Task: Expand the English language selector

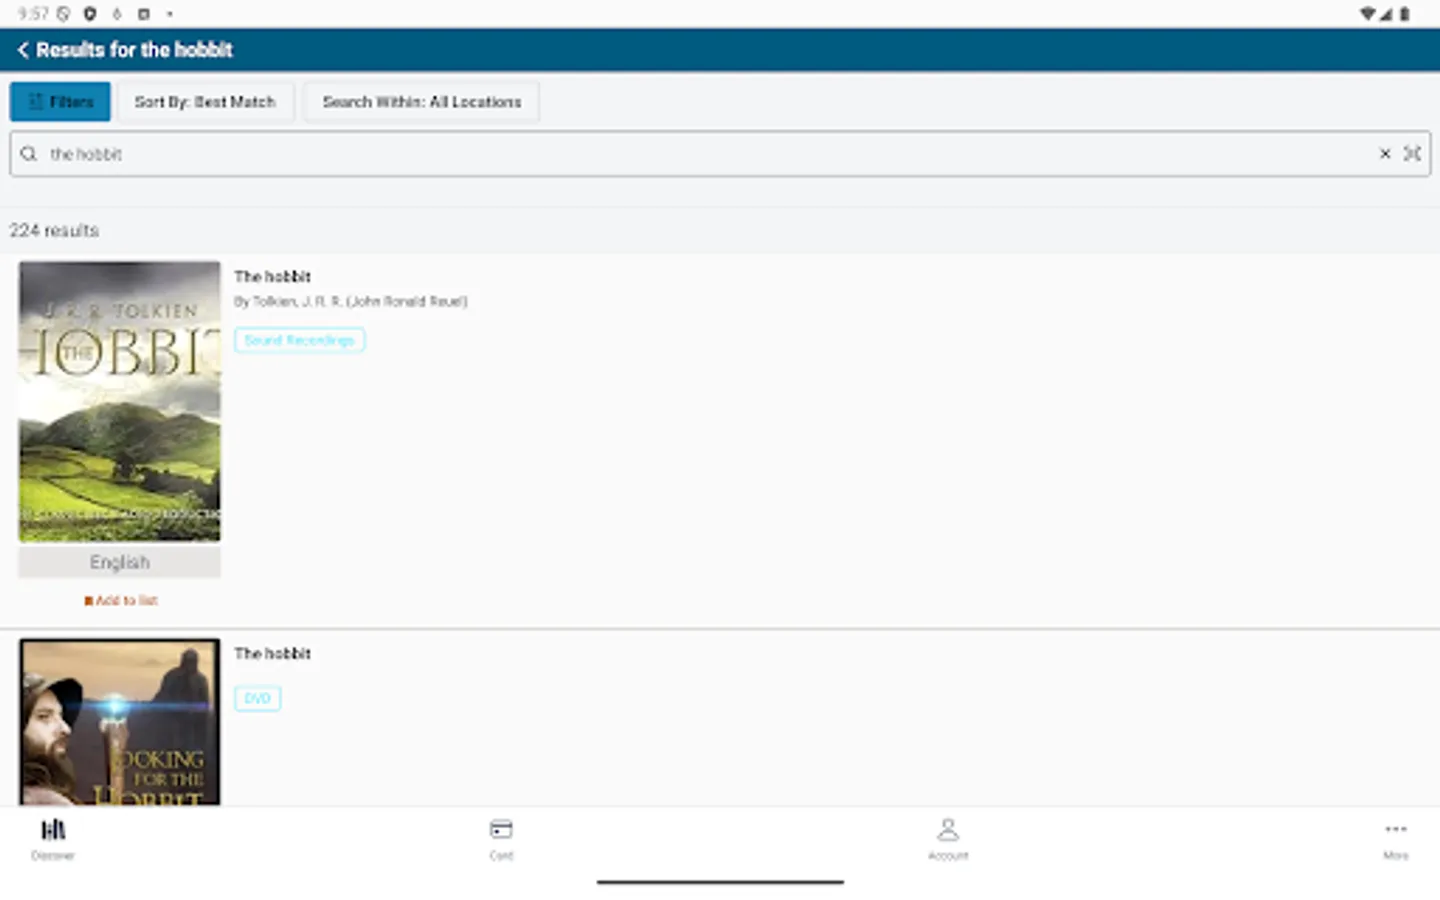Action: coord(119,562)
